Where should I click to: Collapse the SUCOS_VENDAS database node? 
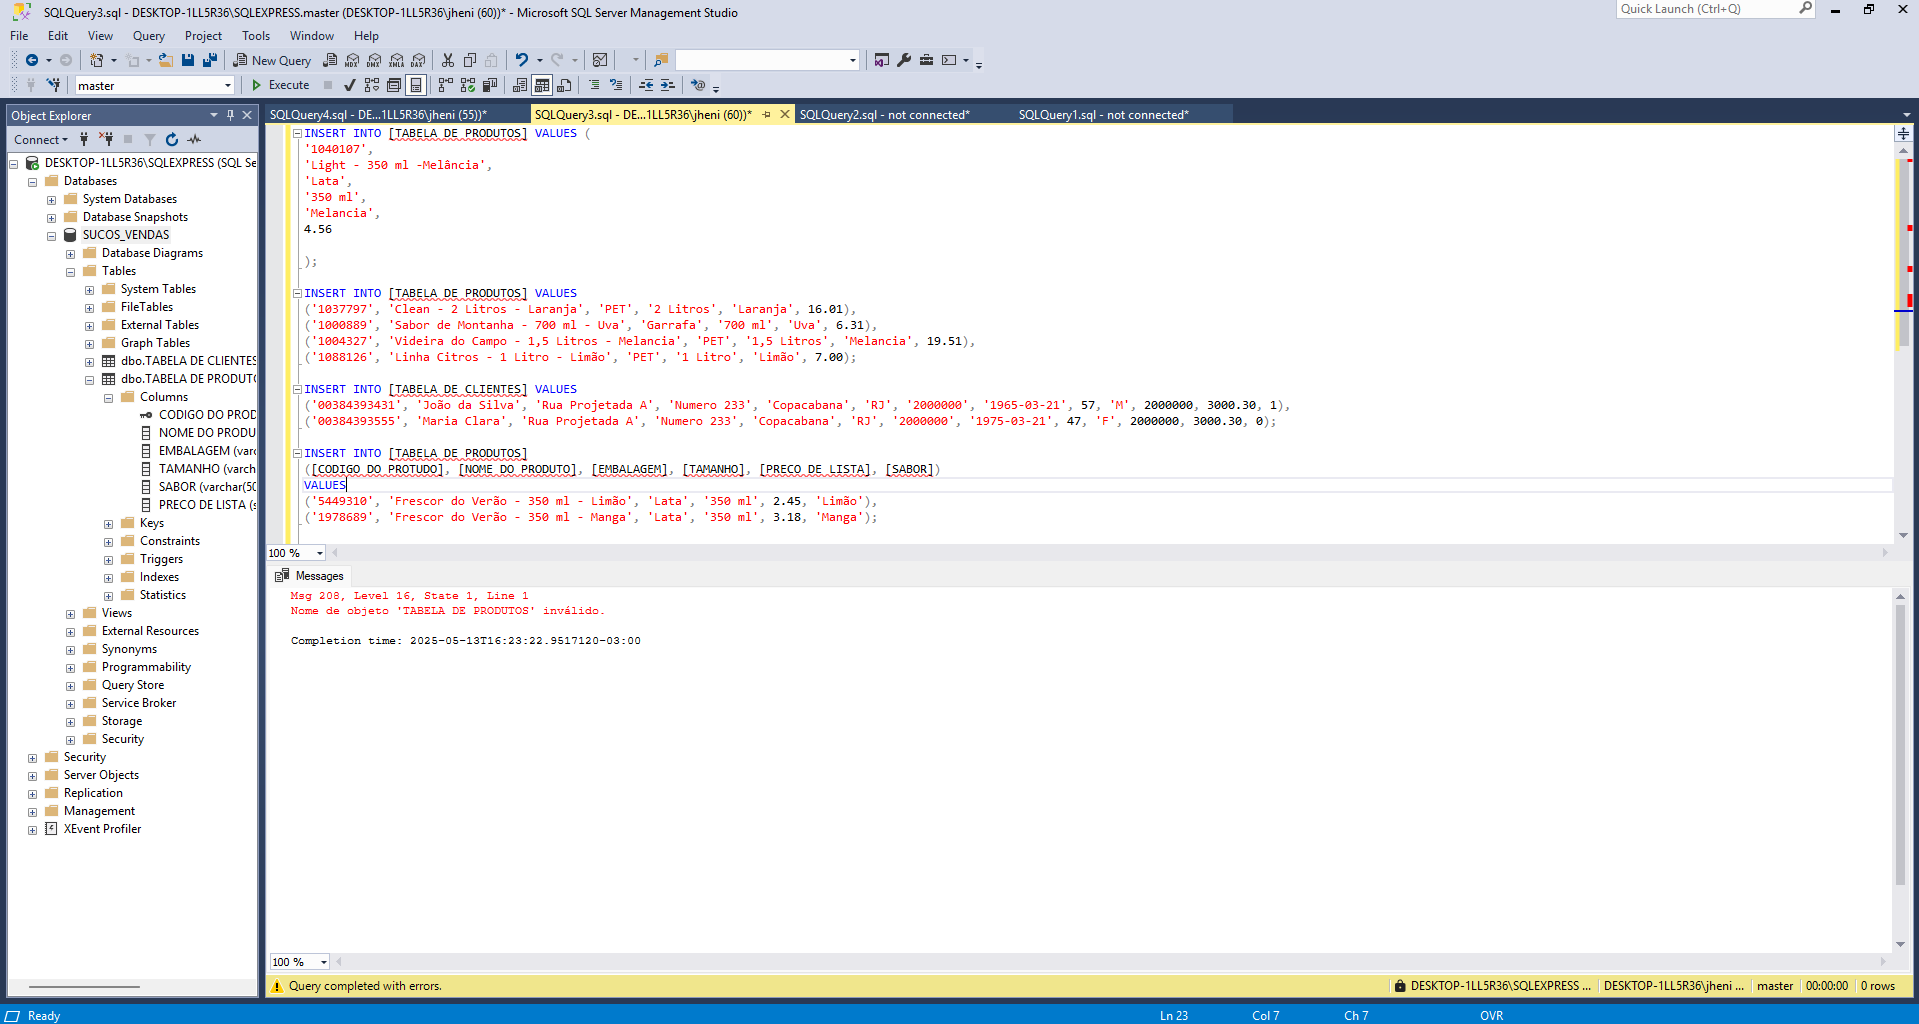(x=51, y=236)
